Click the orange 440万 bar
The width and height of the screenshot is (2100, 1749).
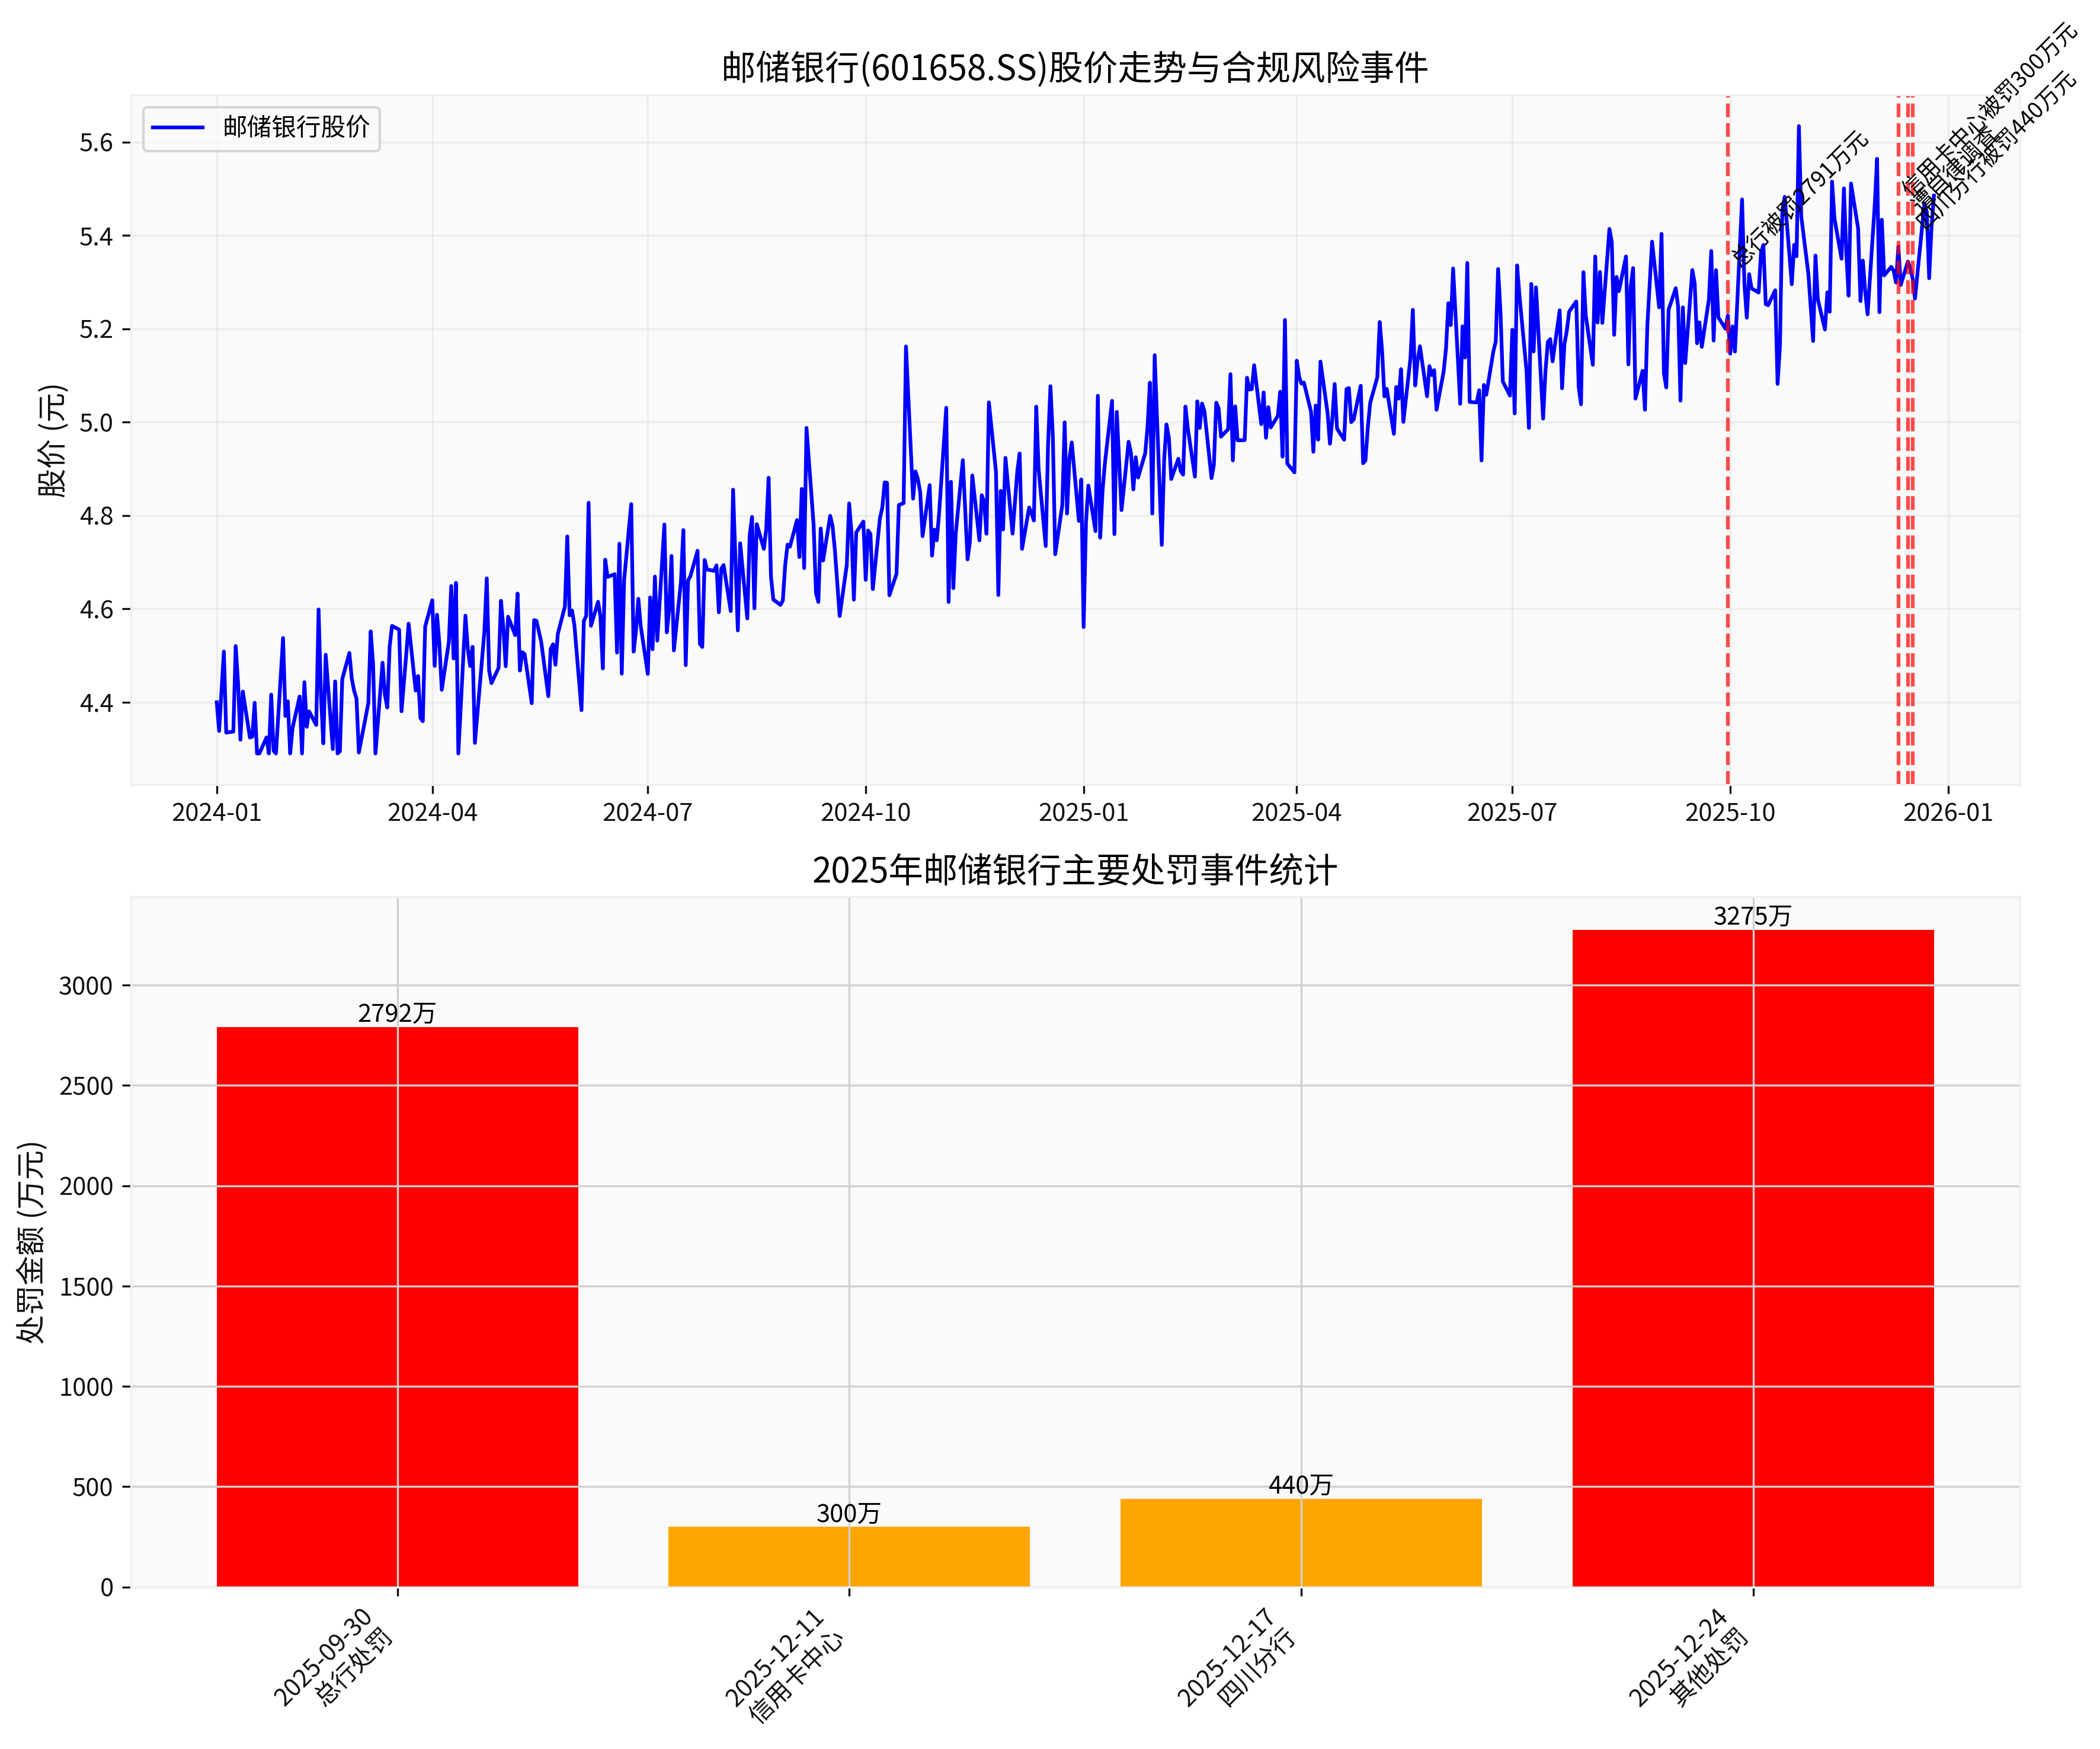click(1300, 1542)
